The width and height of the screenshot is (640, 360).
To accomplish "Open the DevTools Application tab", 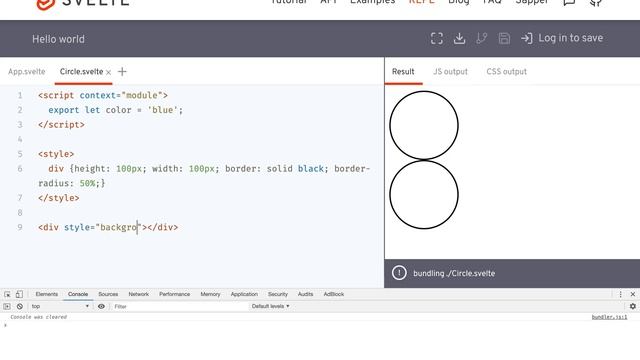I will pos(244,294).
